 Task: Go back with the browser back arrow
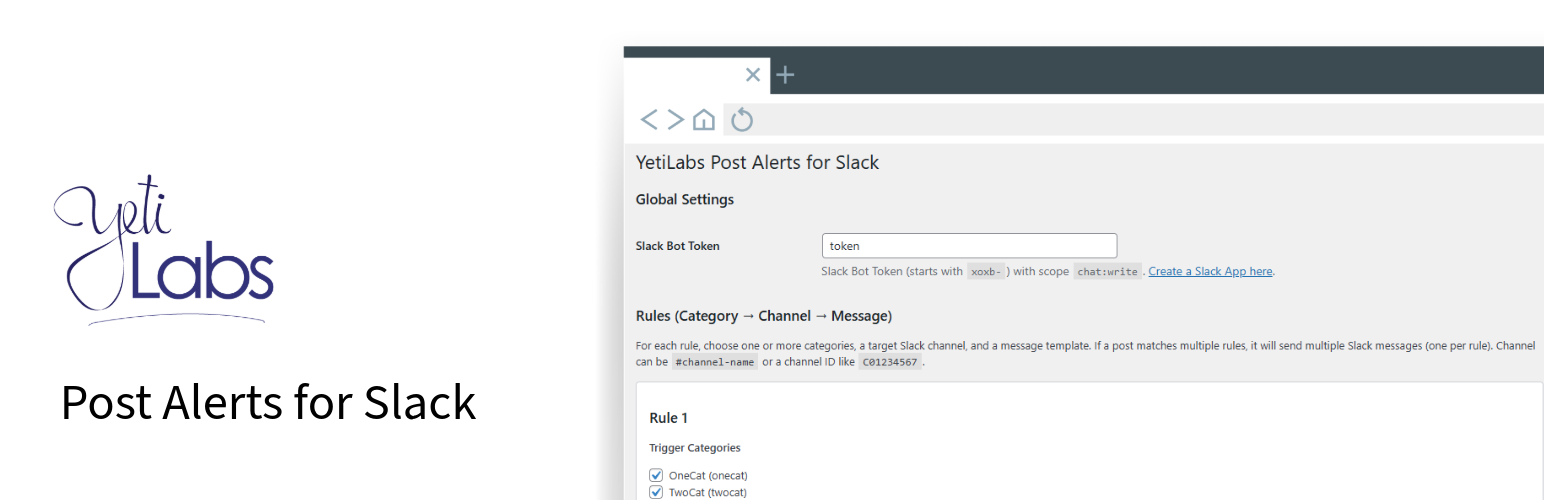click(x=649, y=120)
